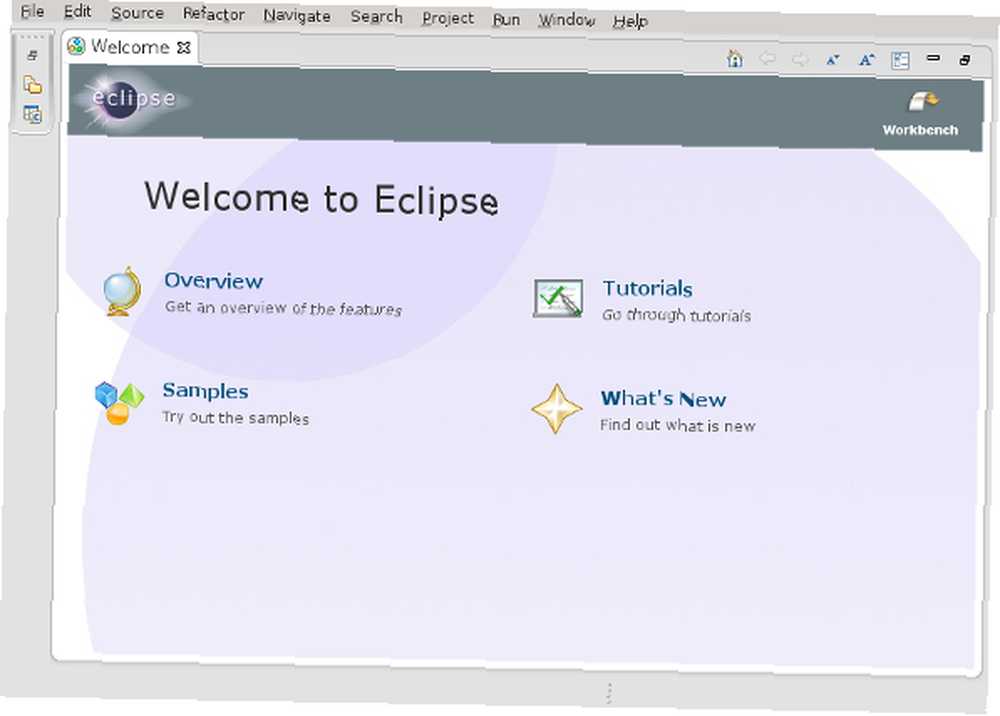Open the Refactor menu

click(214, 14)
